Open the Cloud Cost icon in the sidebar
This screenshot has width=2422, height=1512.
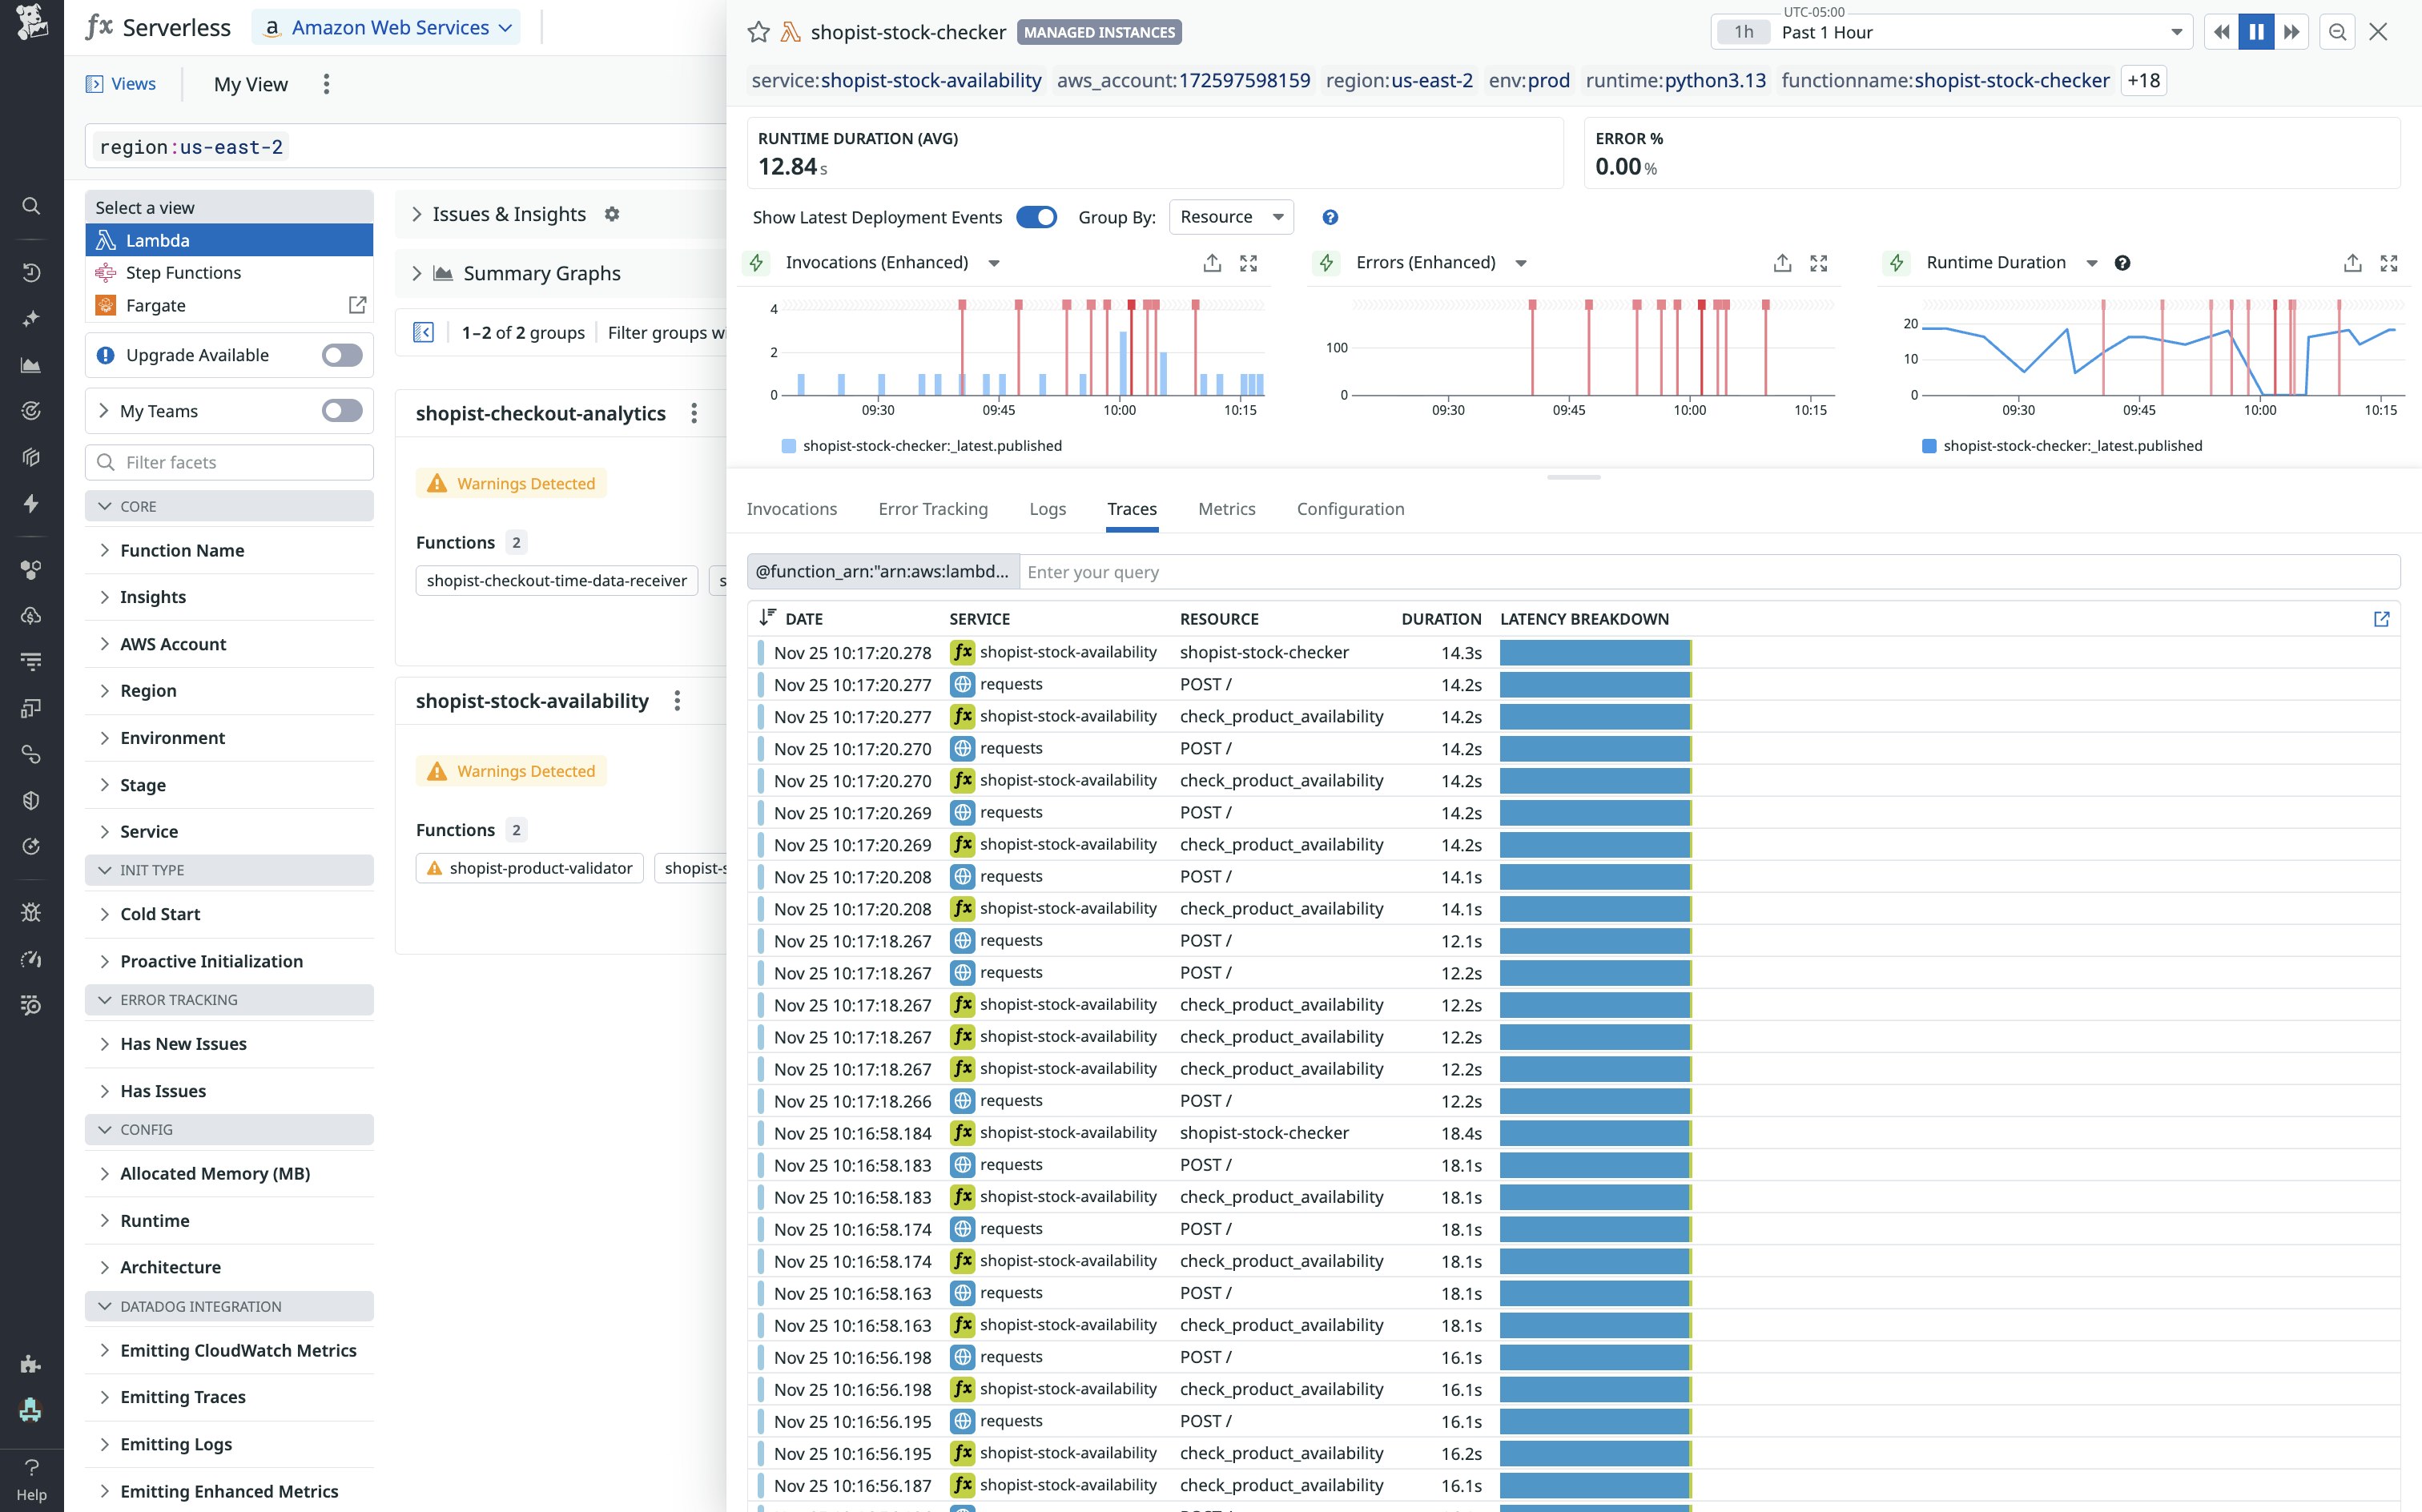[x=31, y=615]
